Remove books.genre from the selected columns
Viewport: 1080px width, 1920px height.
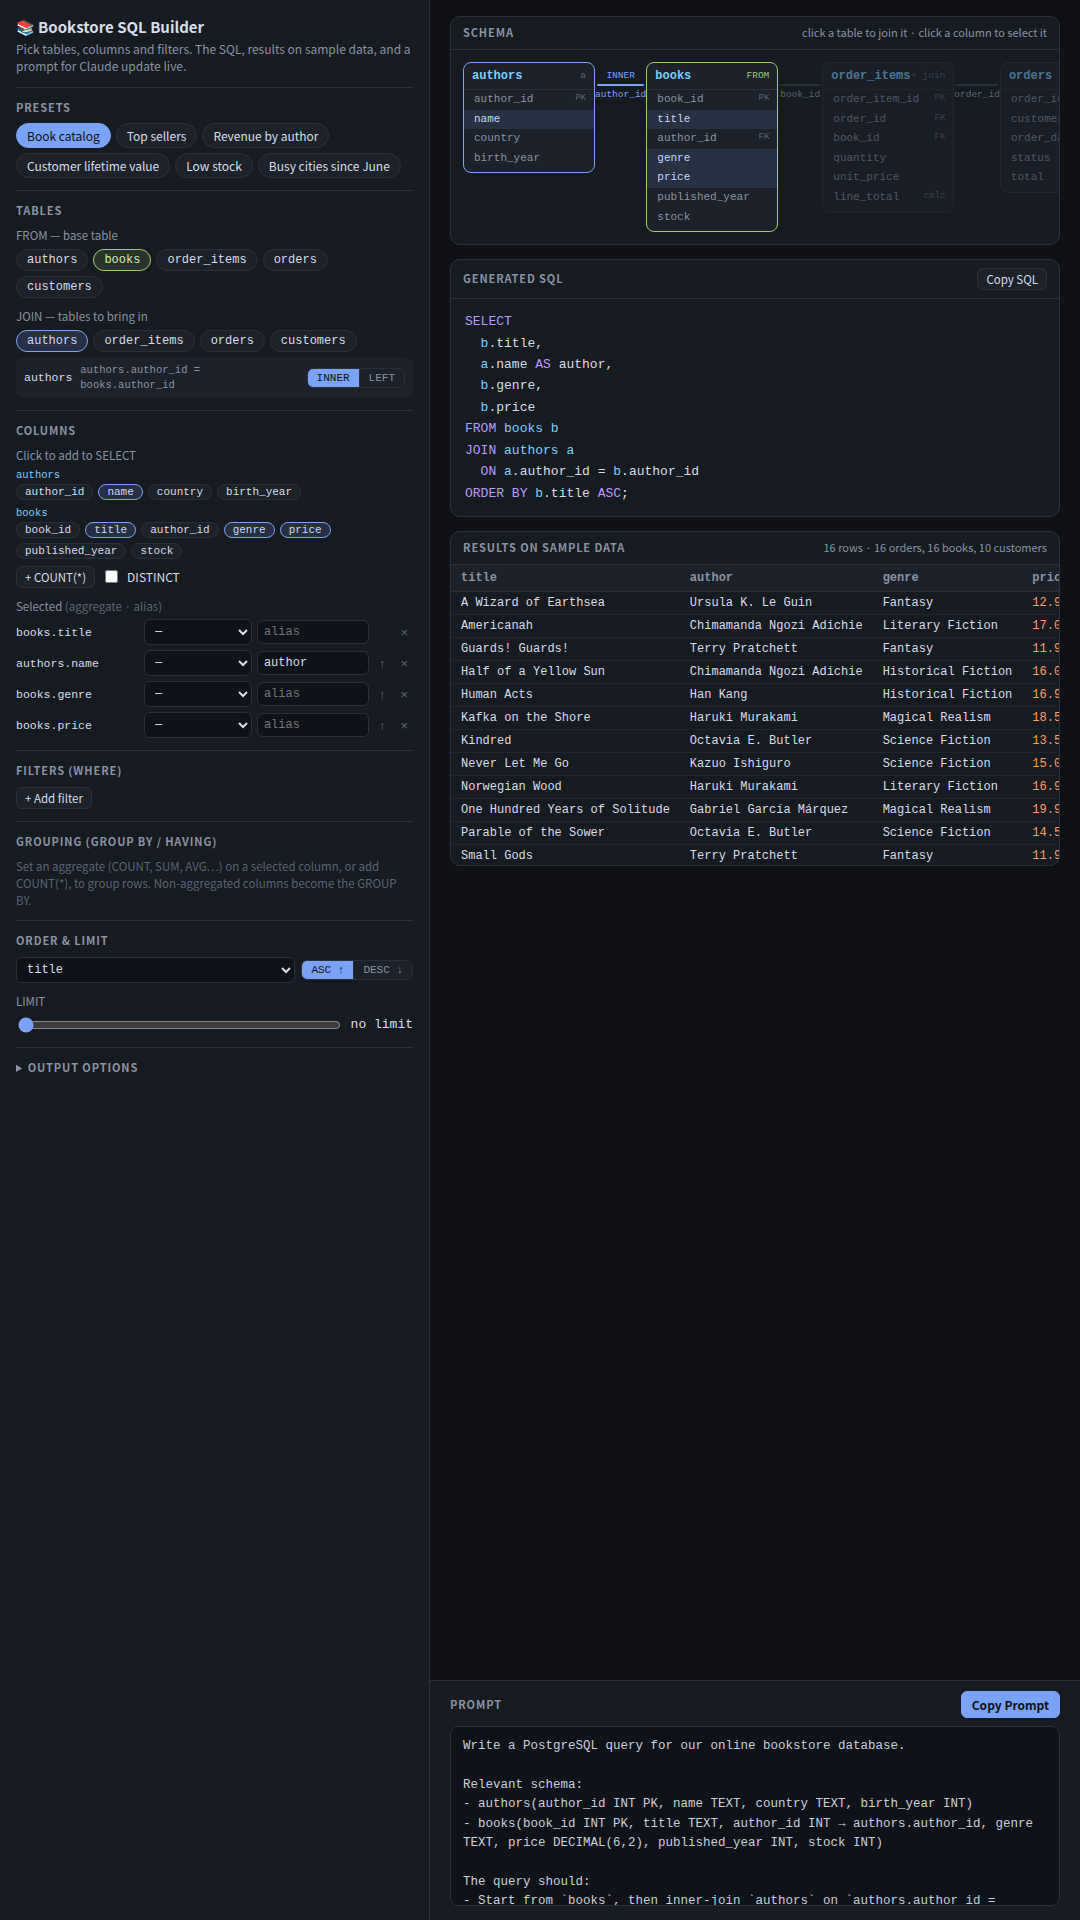click(404, 695)
